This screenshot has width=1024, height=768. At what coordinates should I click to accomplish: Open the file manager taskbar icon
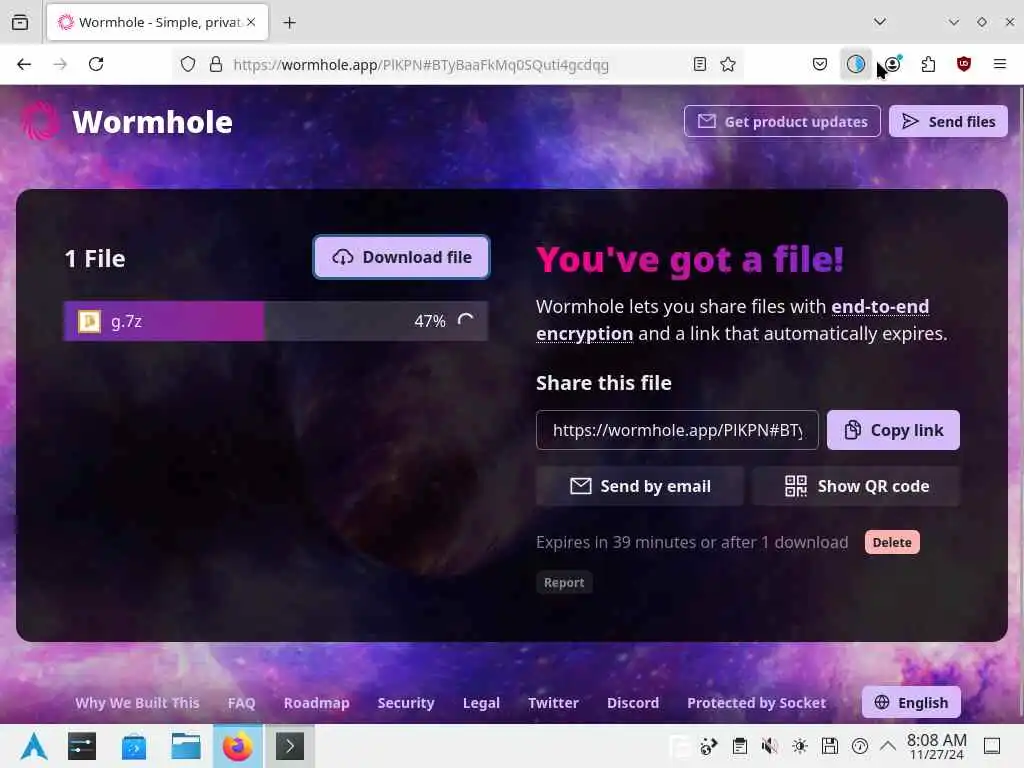click(x=185, y=746)
